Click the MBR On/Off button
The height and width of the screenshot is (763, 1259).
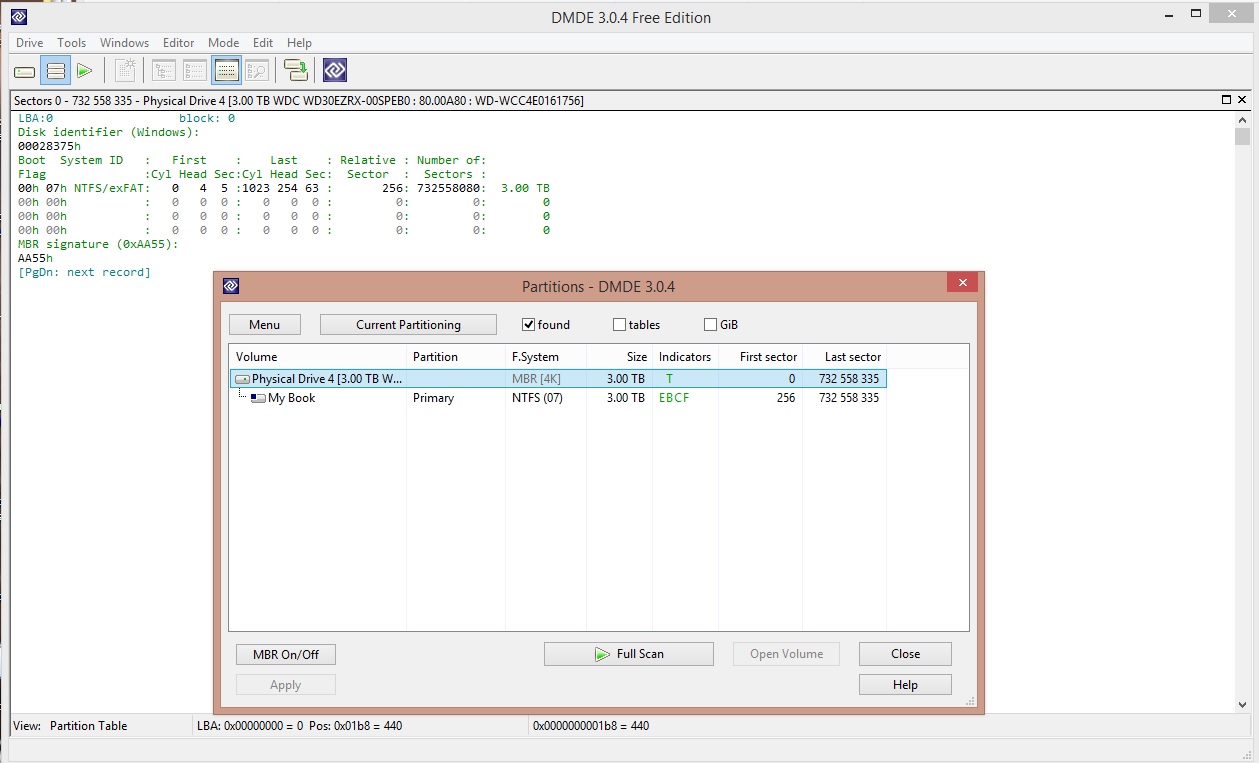(x=286, y=654)
